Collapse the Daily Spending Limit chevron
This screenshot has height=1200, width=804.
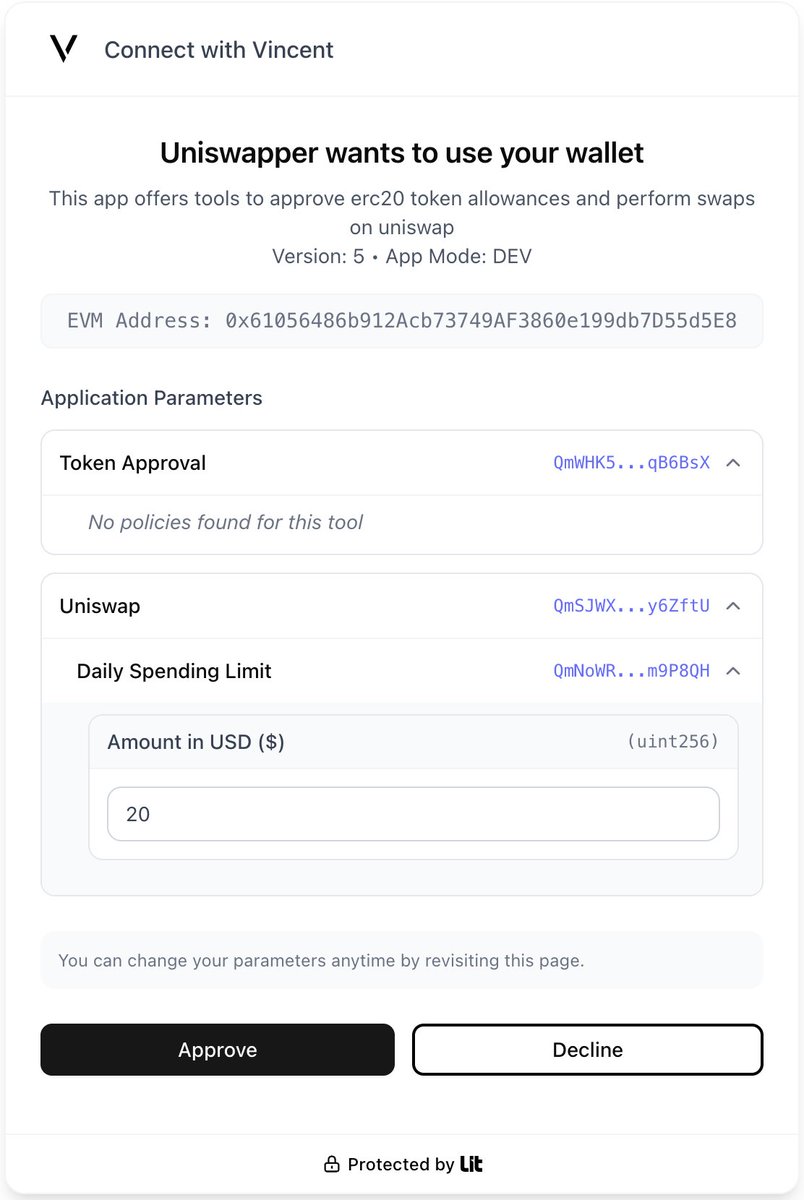tap(733, 671)
